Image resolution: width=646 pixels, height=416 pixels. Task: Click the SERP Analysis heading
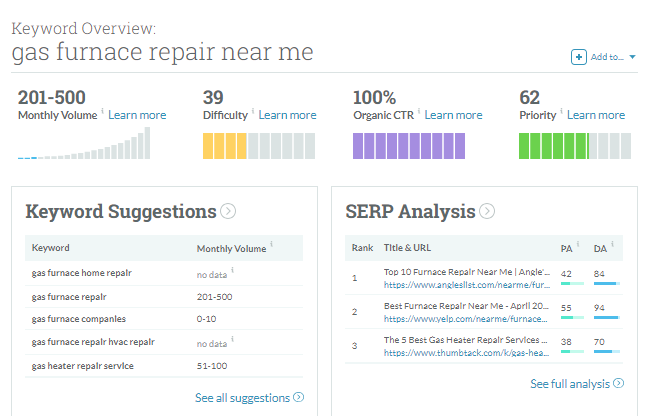point(410,211)
